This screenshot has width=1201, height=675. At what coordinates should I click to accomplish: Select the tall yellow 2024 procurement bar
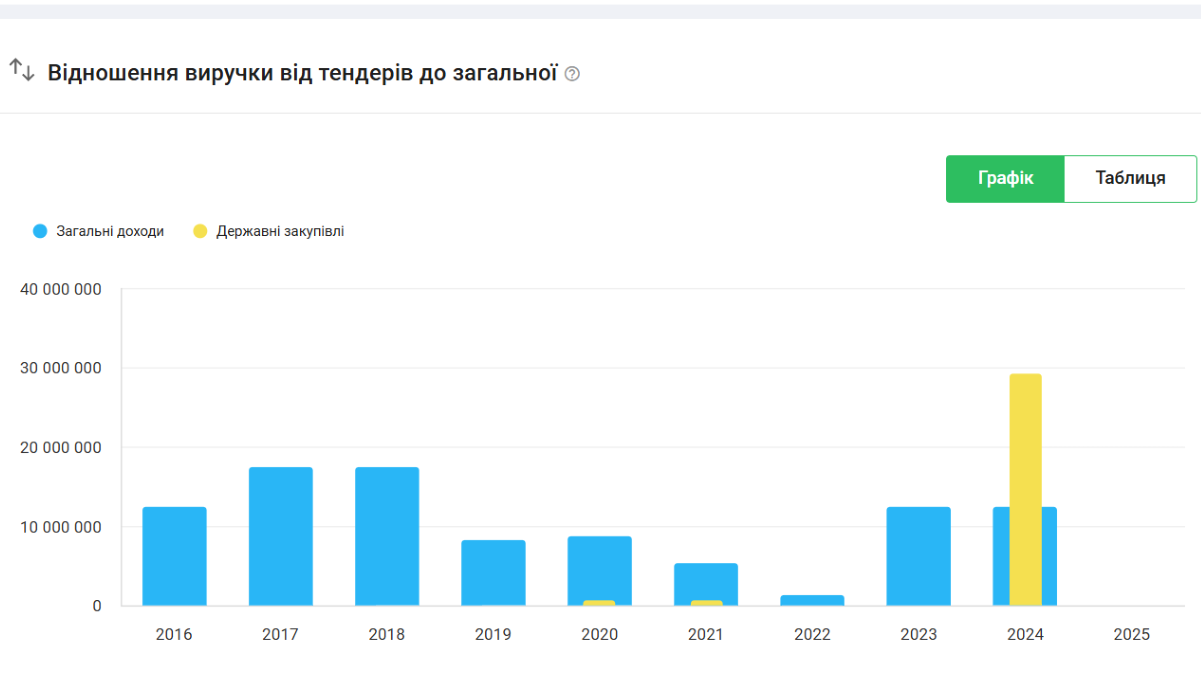pyautogui.click(x=1025, y=490)
